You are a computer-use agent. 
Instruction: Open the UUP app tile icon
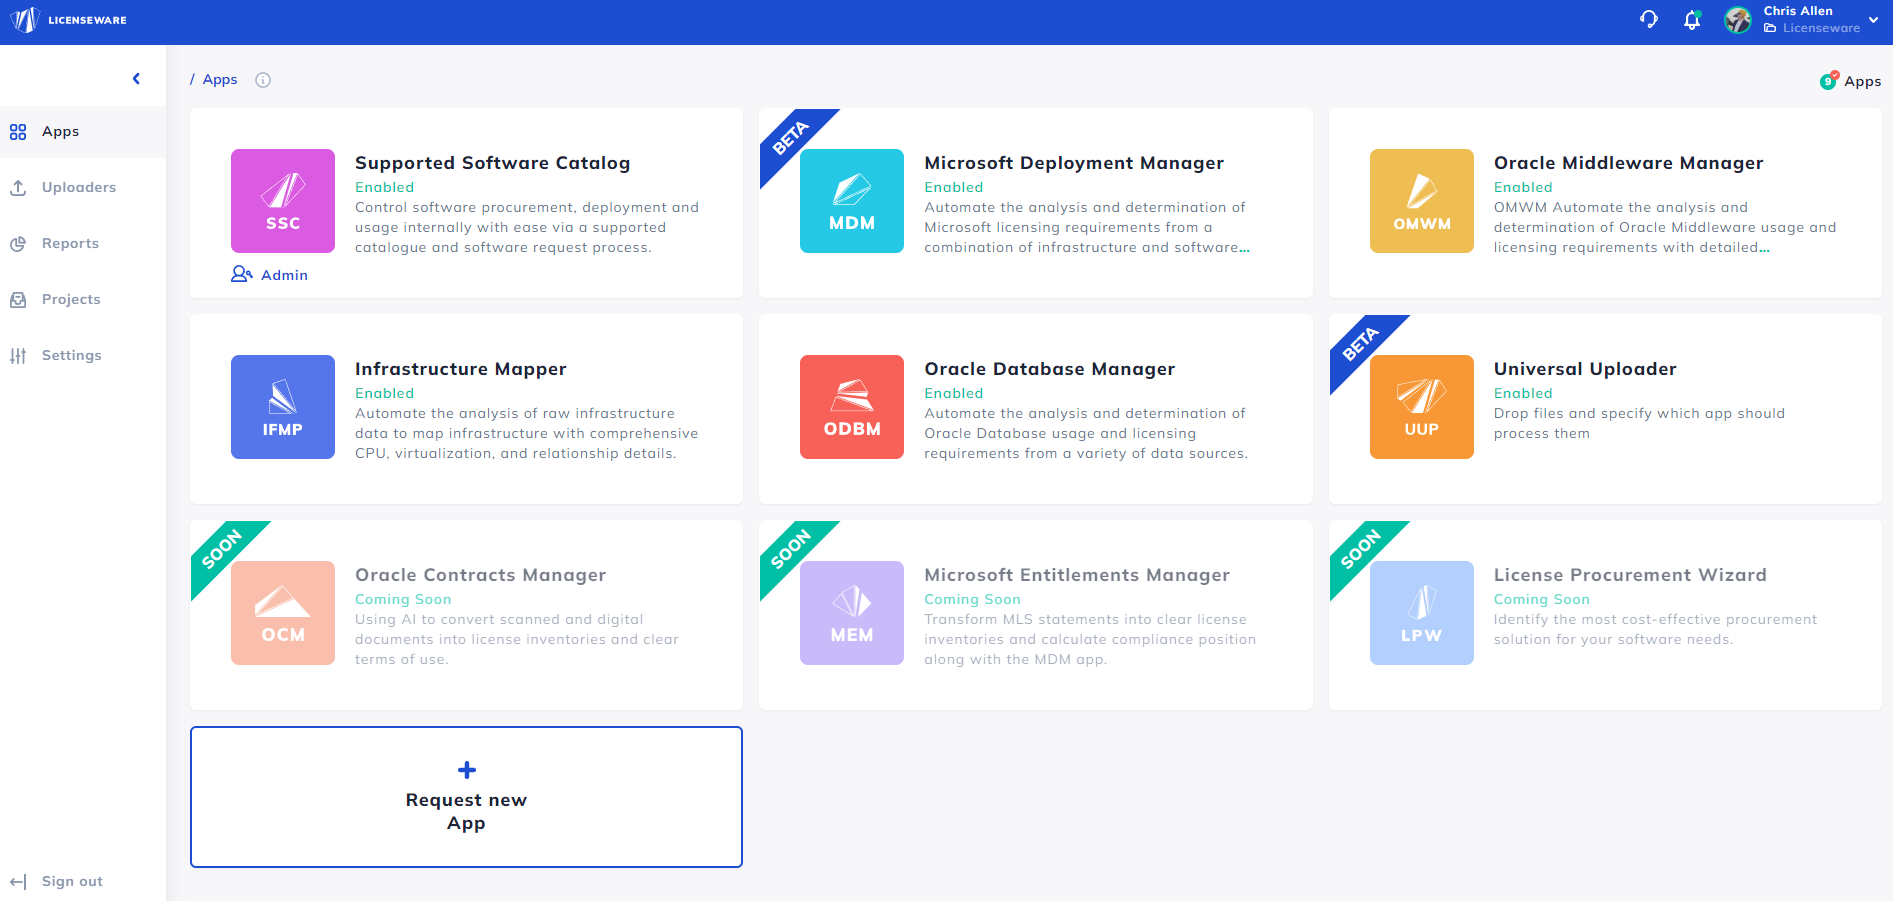coord(1422,407)
